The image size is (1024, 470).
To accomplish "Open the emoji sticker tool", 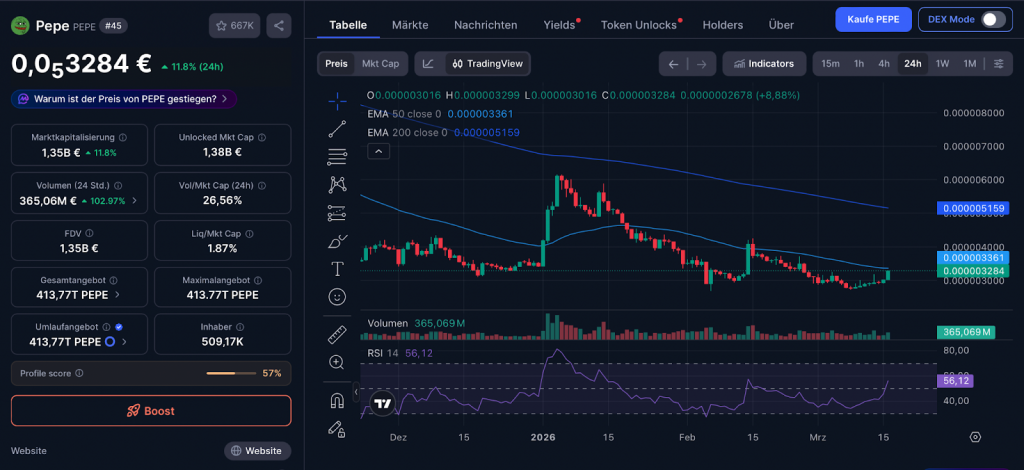I will 337,297.
